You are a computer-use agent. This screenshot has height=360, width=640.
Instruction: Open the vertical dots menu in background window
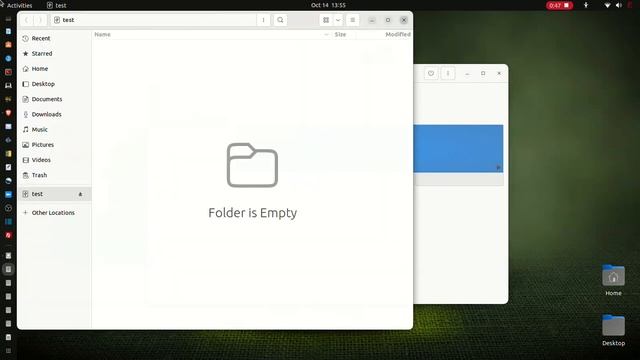[x=448, y=73]
